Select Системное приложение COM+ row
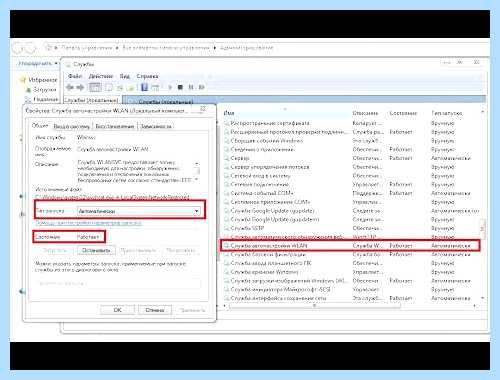This screenshot has width=500, height=380. click(351, 202)
